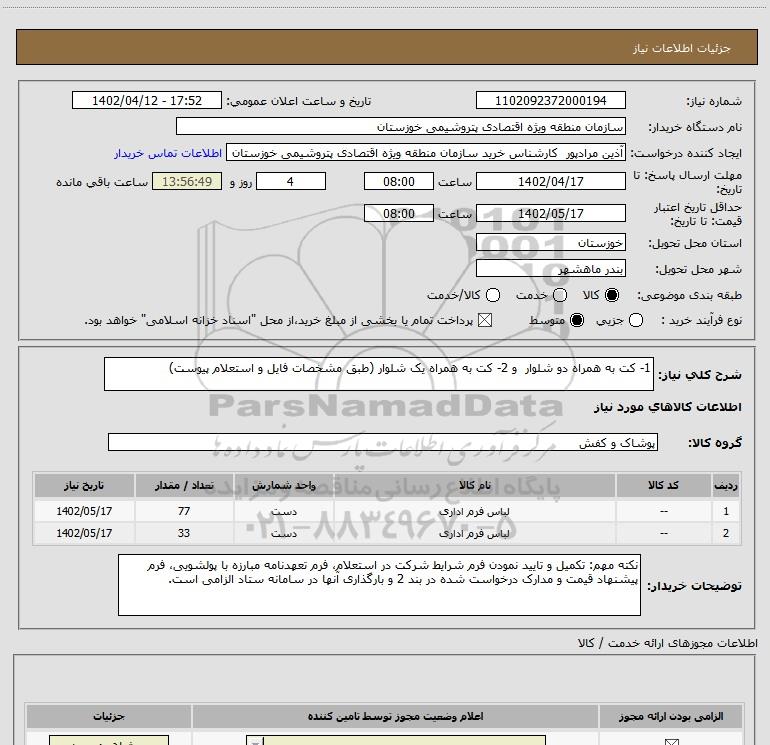This screenshot has height=745, width=770.
Task: Select the خدمت radio button
Action: pos(560,295)
